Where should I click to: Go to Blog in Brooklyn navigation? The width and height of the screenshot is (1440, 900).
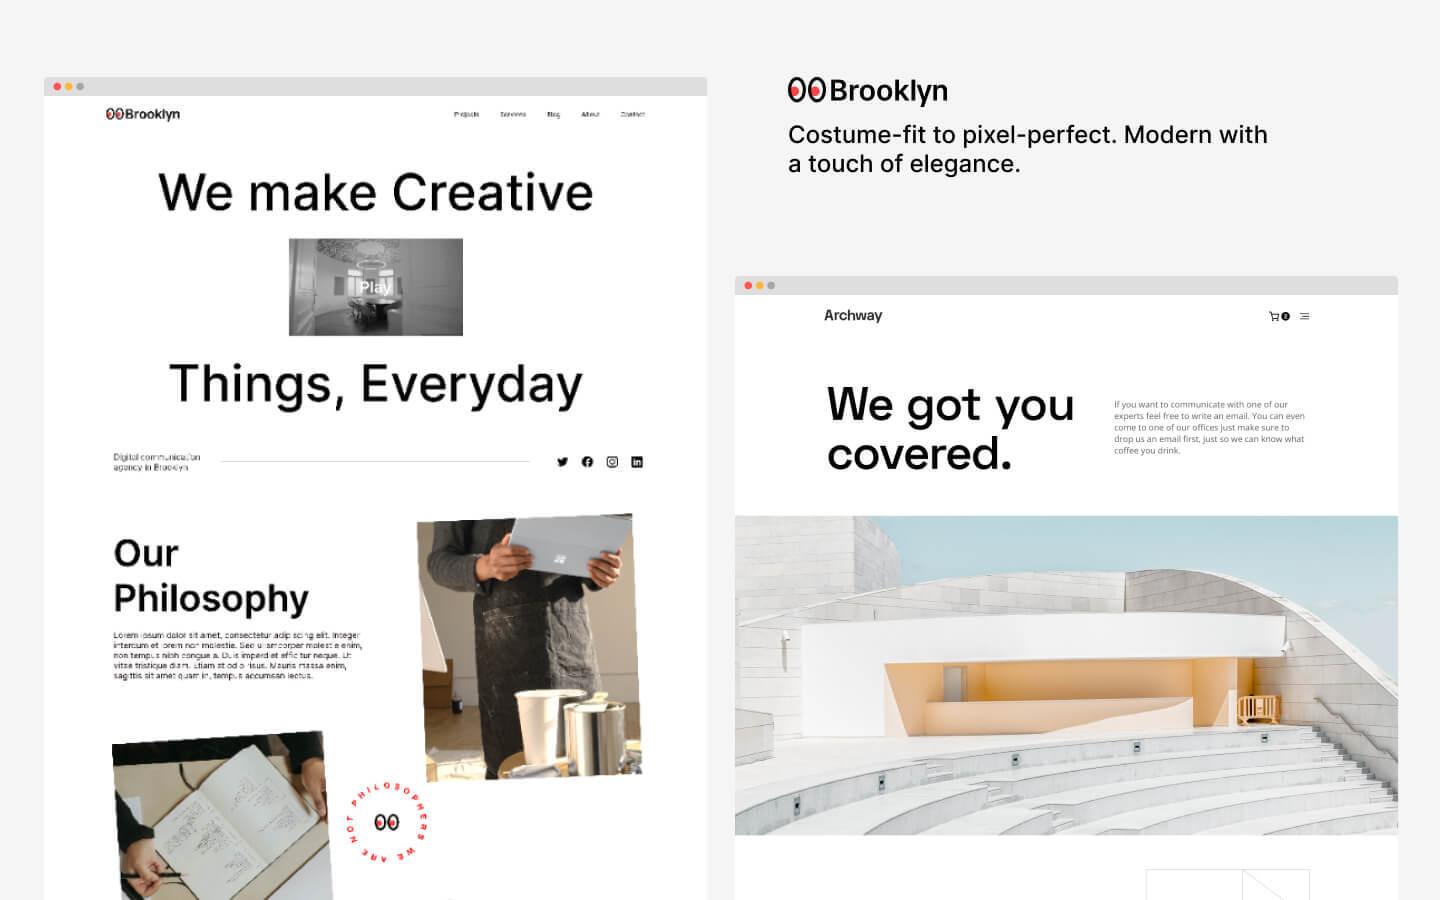click(554, 114)
